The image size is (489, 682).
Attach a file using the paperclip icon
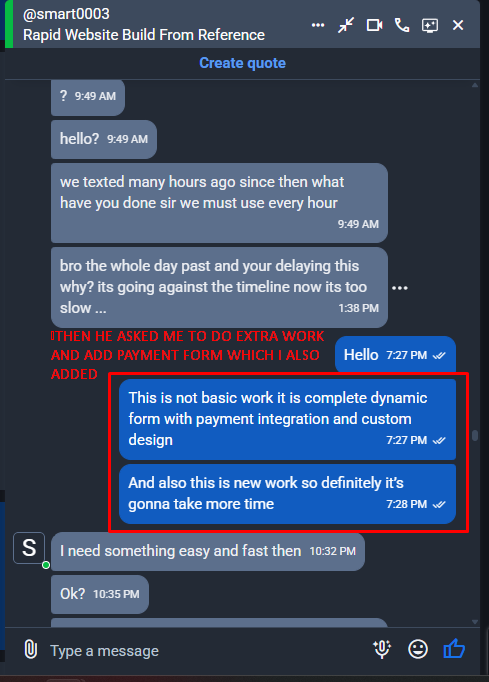(x=30, y=649)
